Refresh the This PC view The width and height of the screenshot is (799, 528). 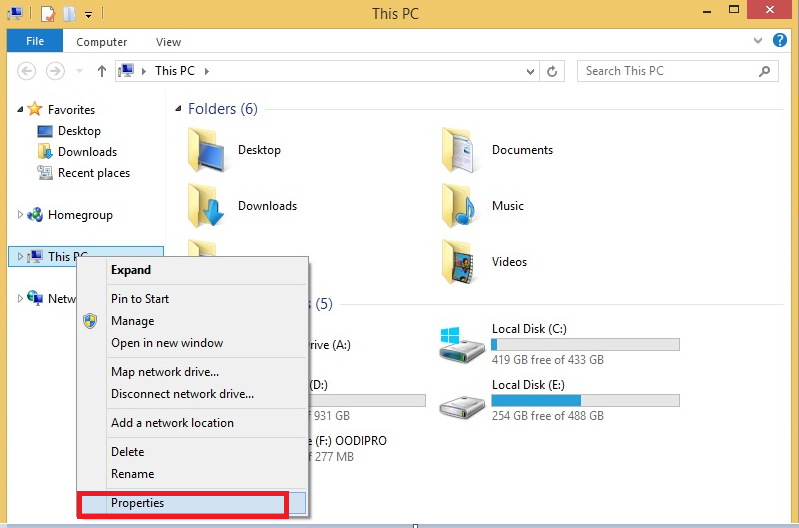(x=552, y=71)
